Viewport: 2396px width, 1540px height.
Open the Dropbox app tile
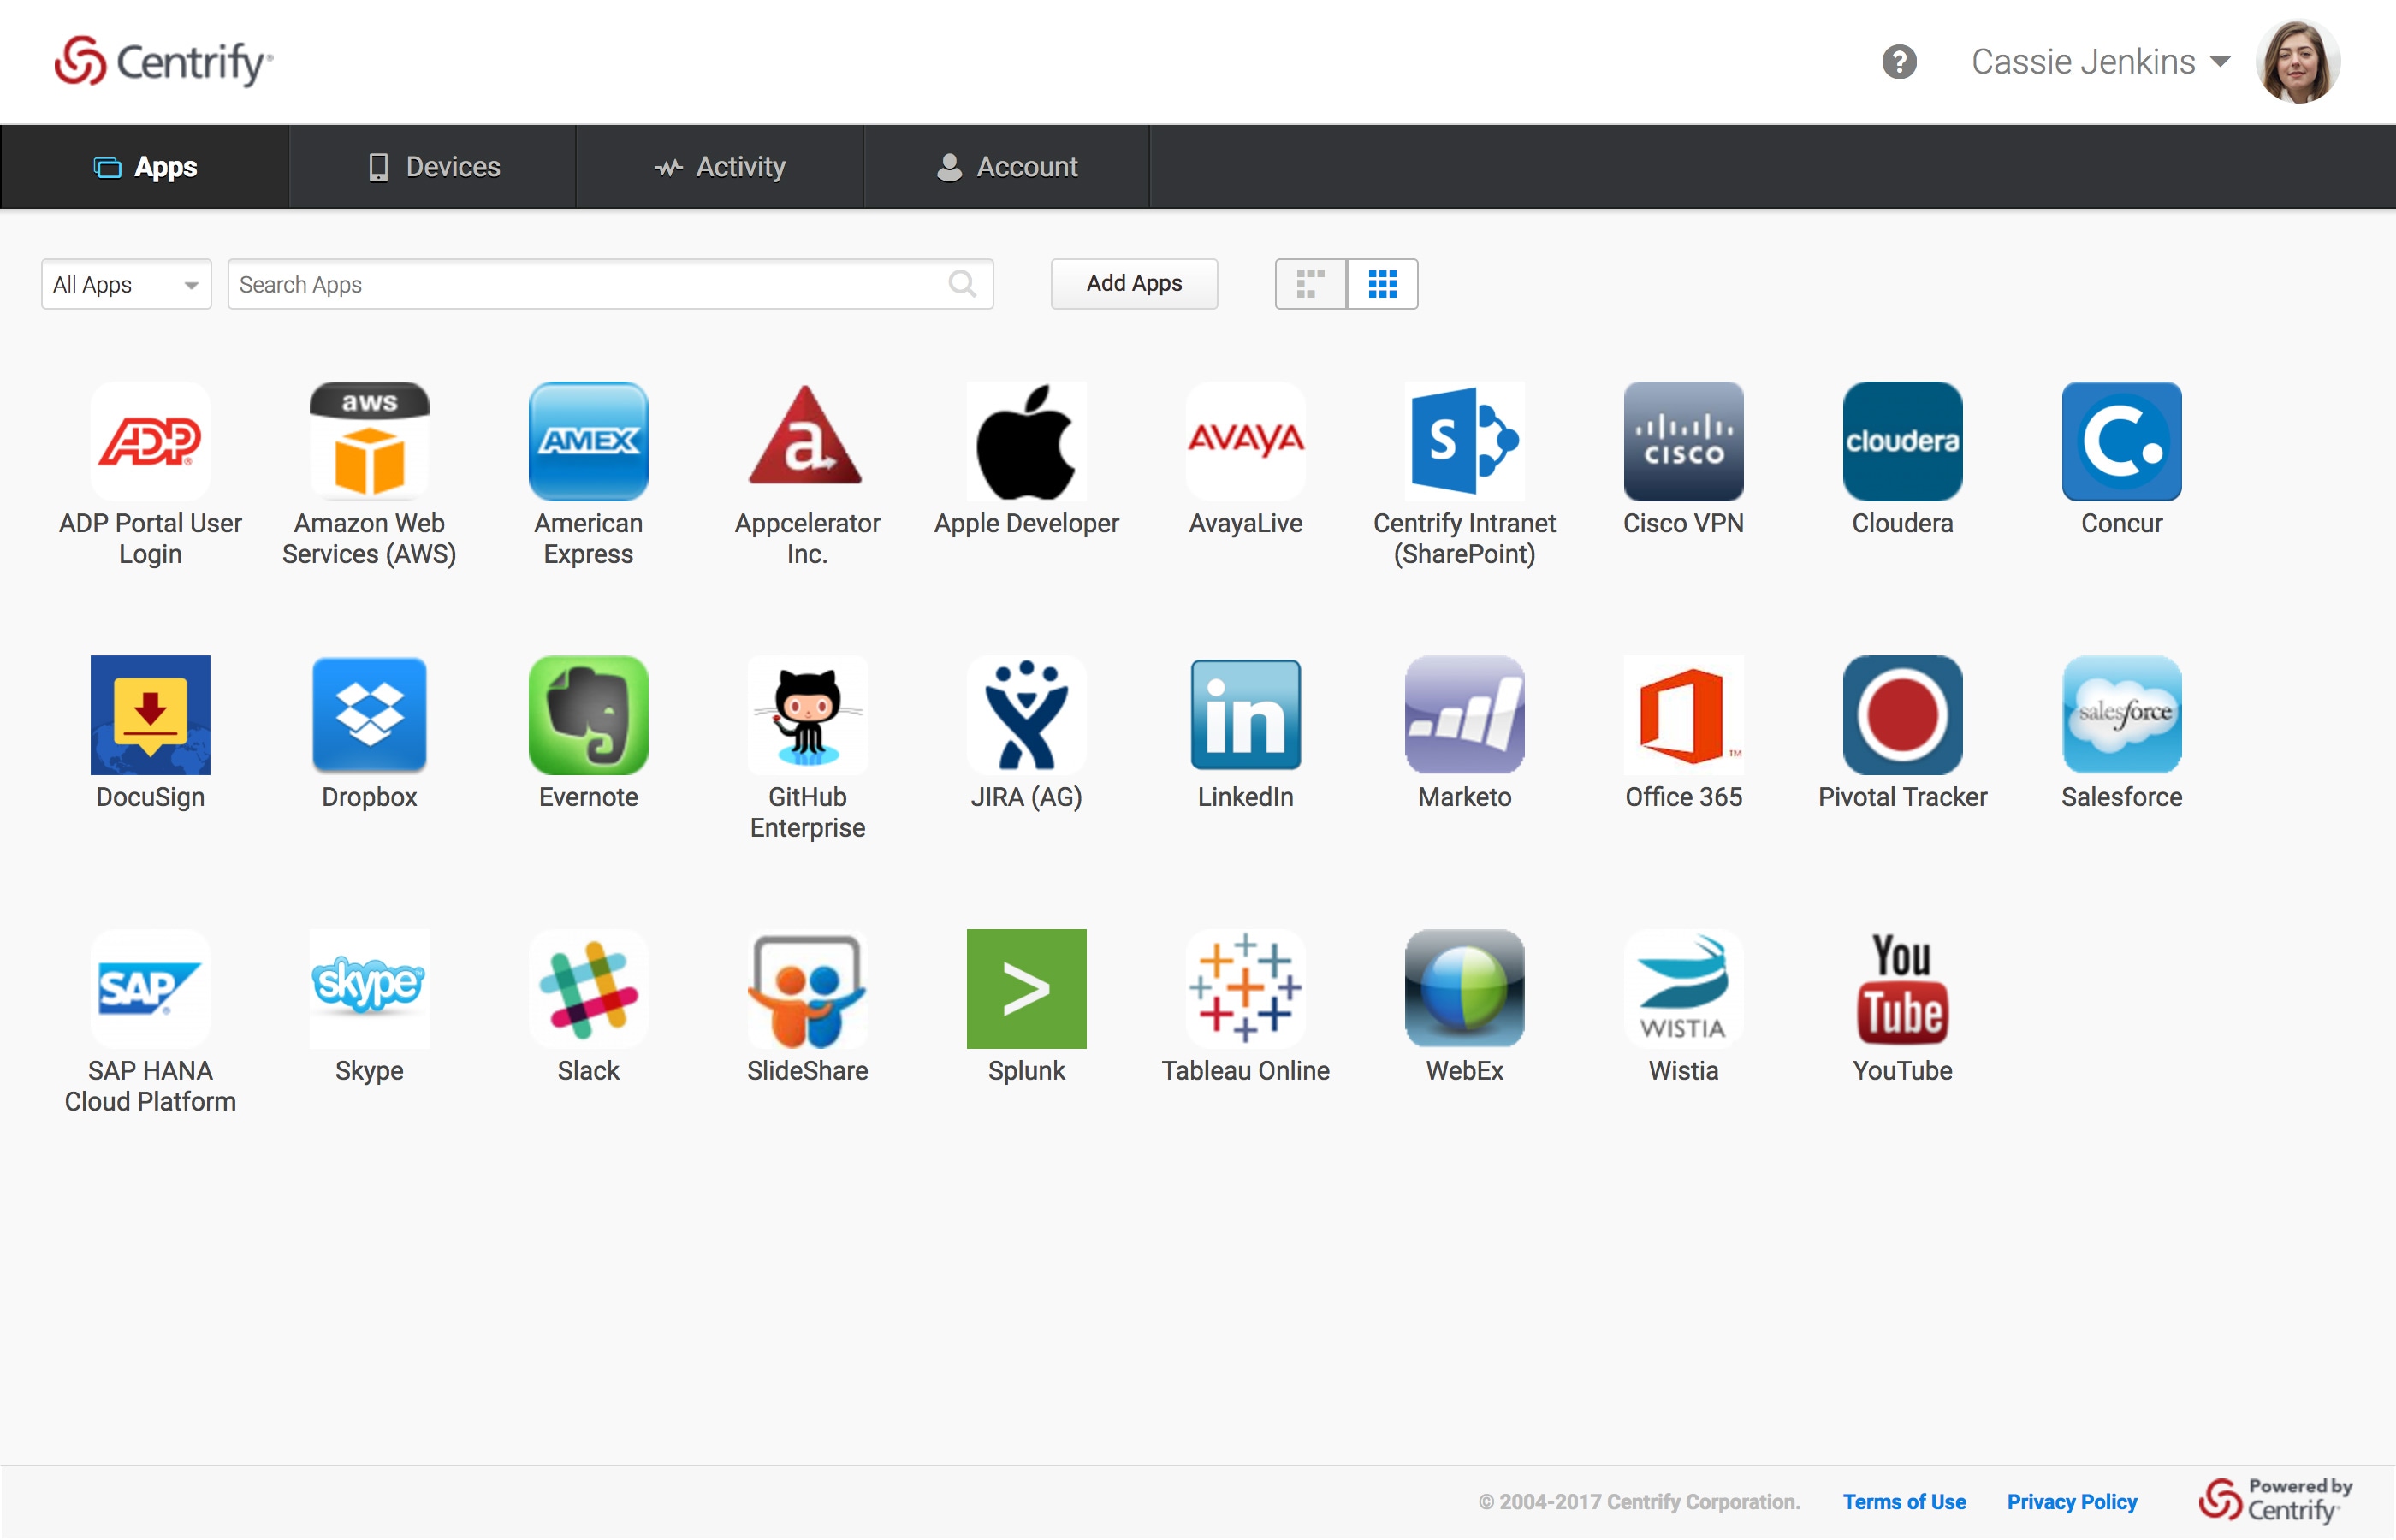pyautogui.click(x=369, y=715)
